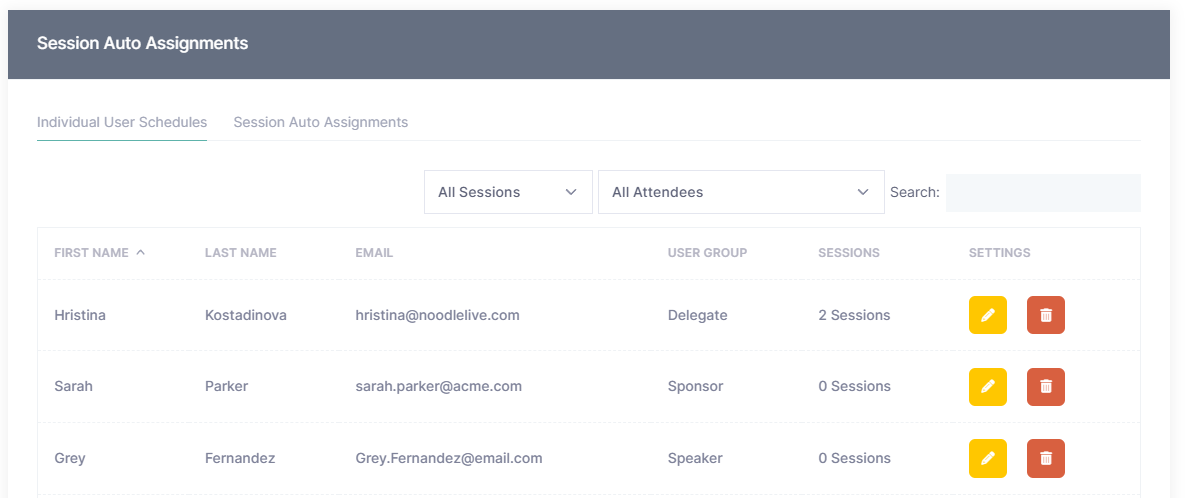The image size is (1186, 498).
Task: Click the 2 Sessions cell for Hristina
Action: (853, 315)
